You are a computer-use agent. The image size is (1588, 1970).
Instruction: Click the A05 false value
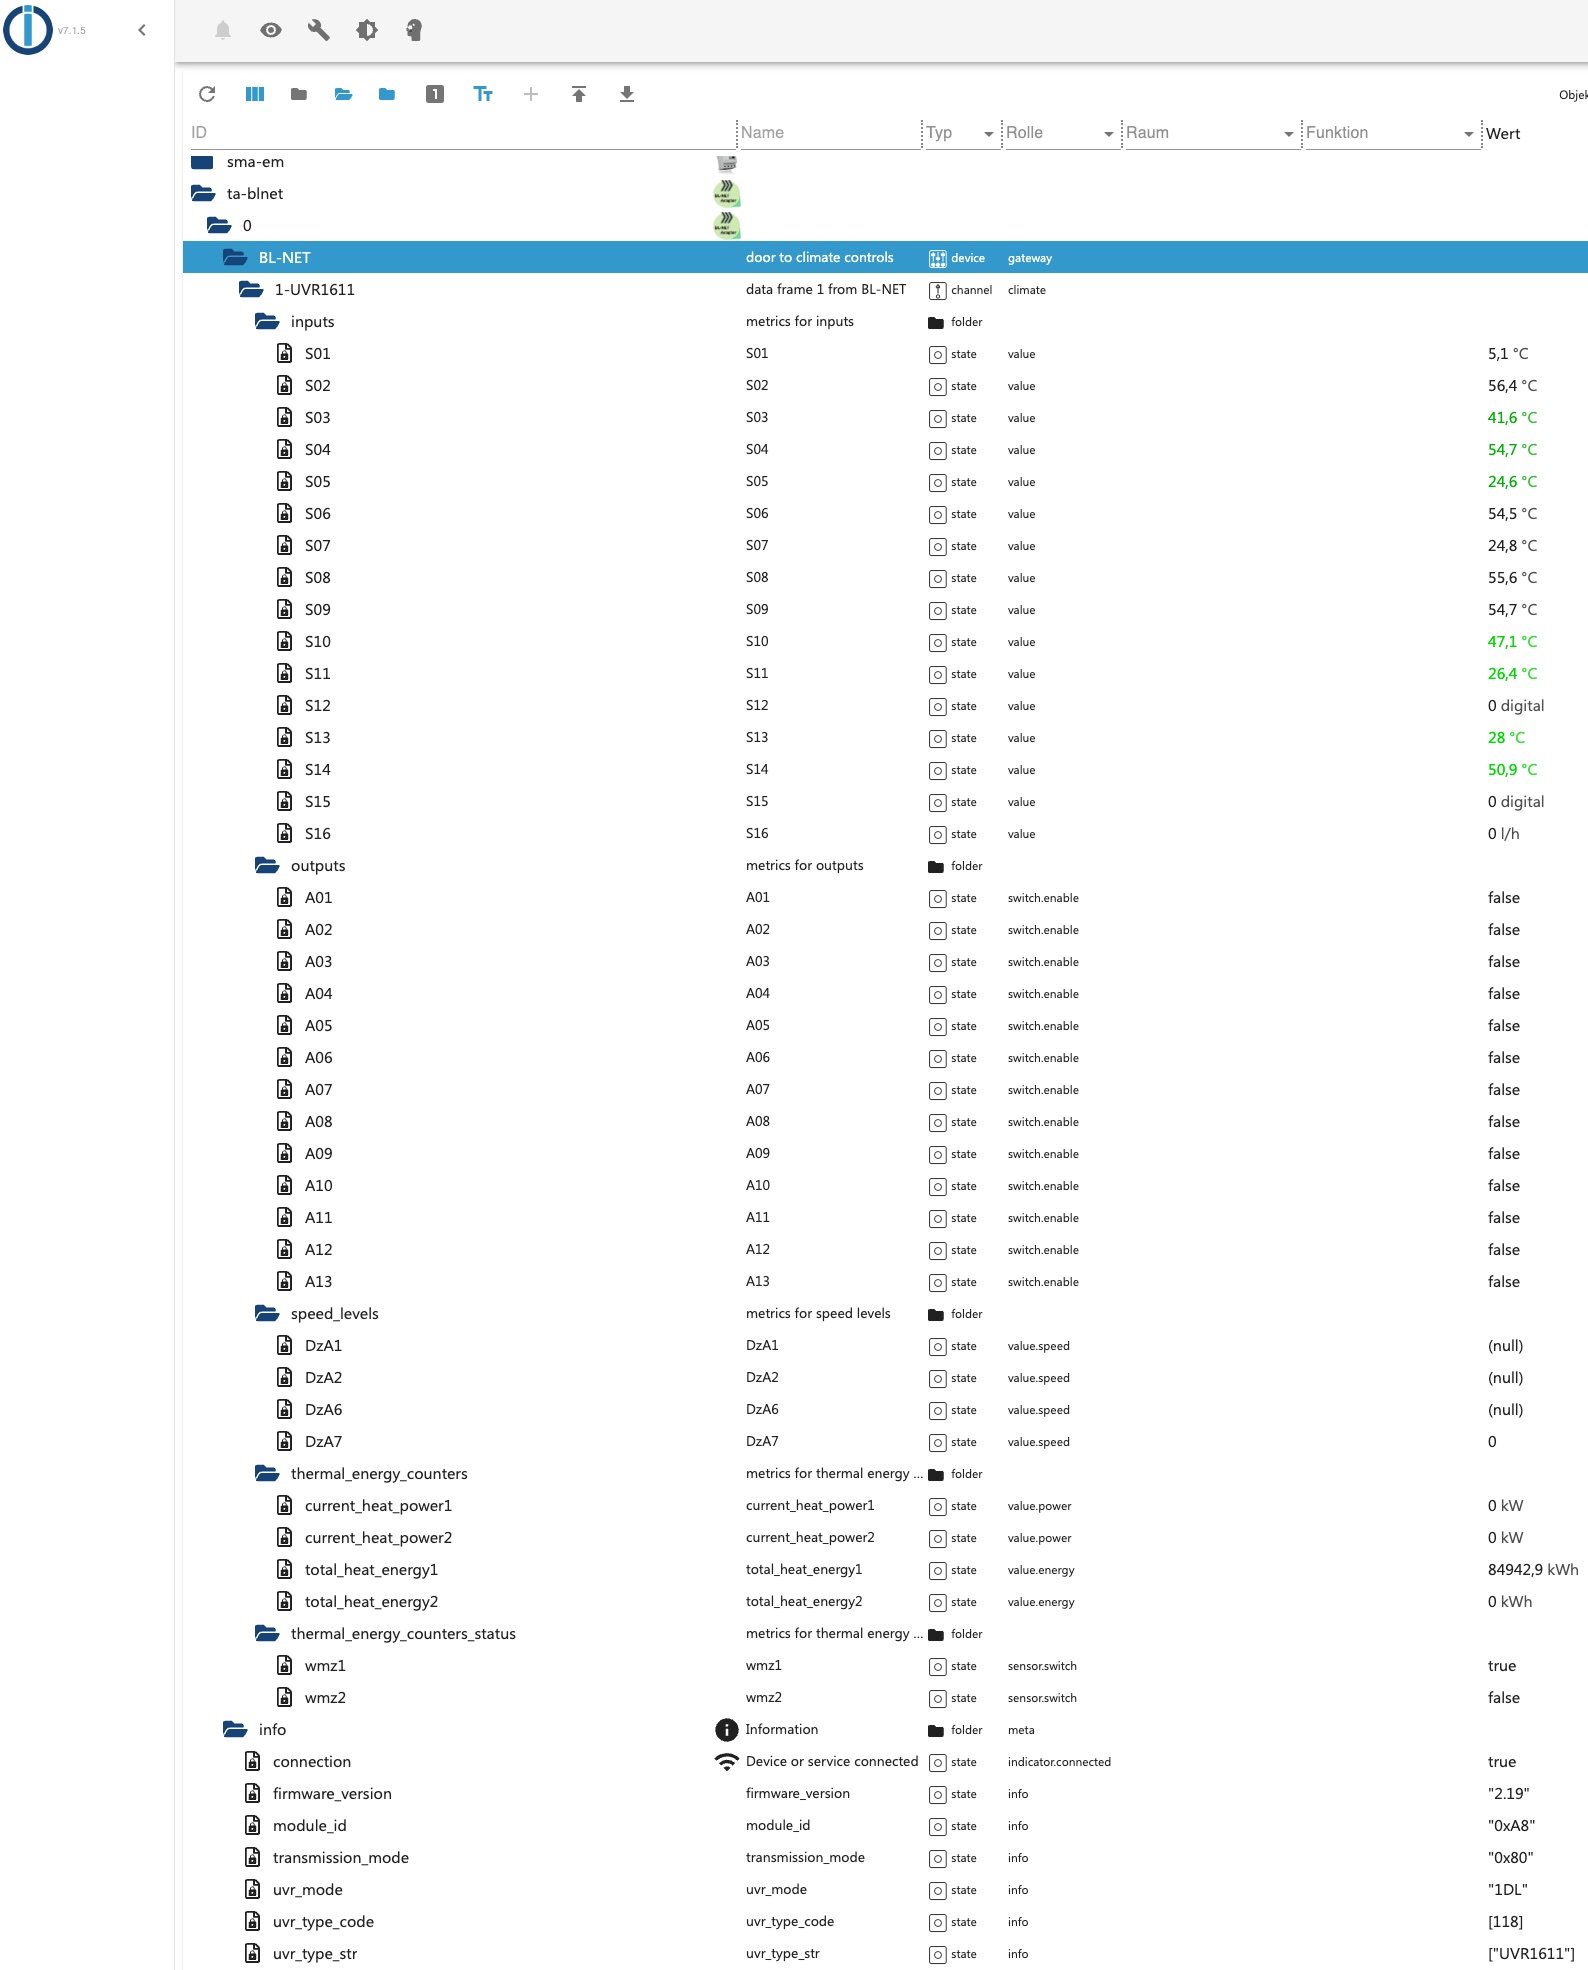(x=1503, y=1026)
